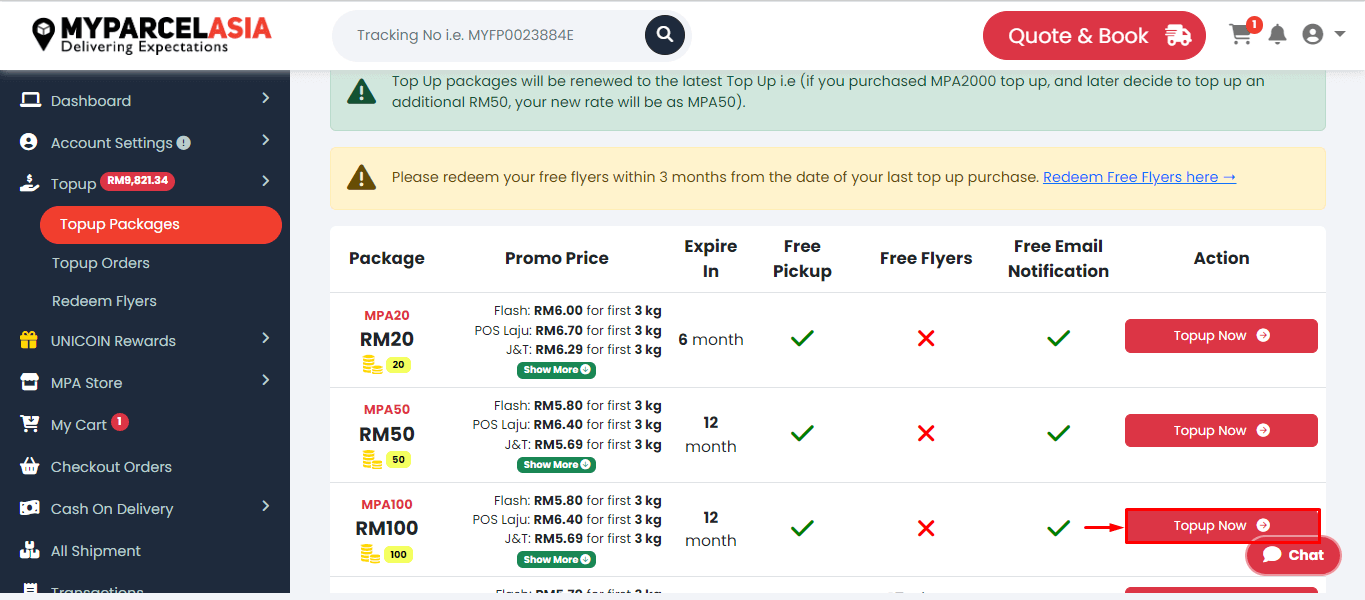1365x600 pixels.
Task: Expand the Dashboard menu chevron
Action: click(266, 98)
